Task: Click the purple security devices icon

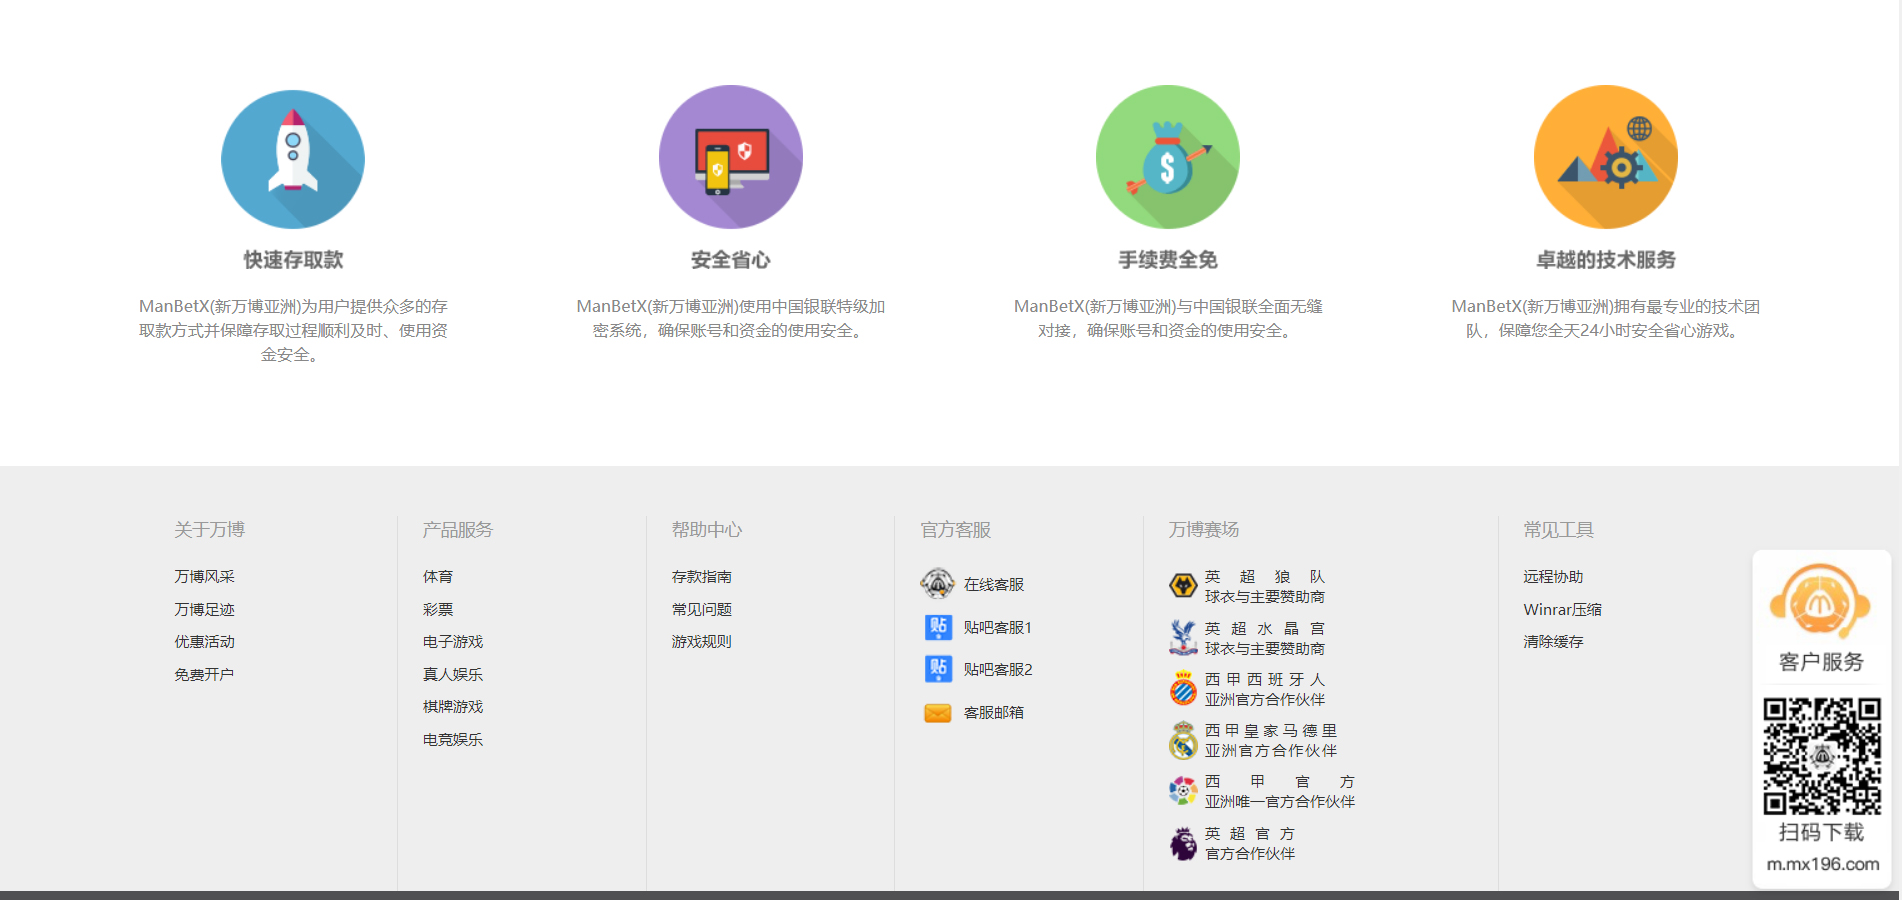Action: coord(730,157)
